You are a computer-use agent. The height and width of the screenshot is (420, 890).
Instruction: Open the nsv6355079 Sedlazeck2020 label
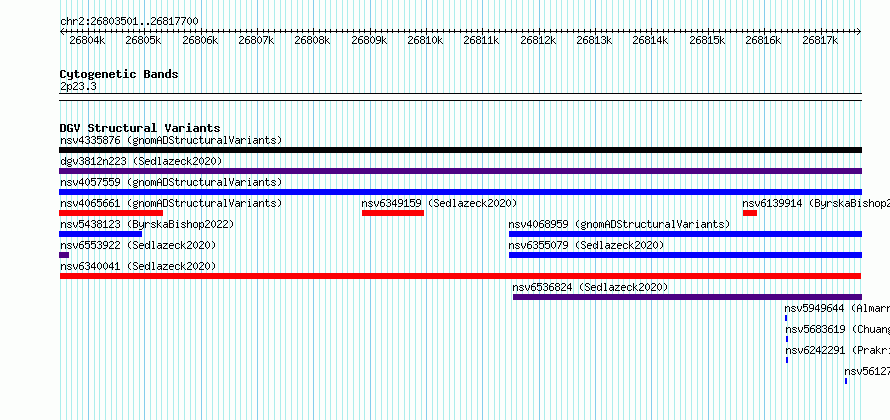[x=586, y=245]
